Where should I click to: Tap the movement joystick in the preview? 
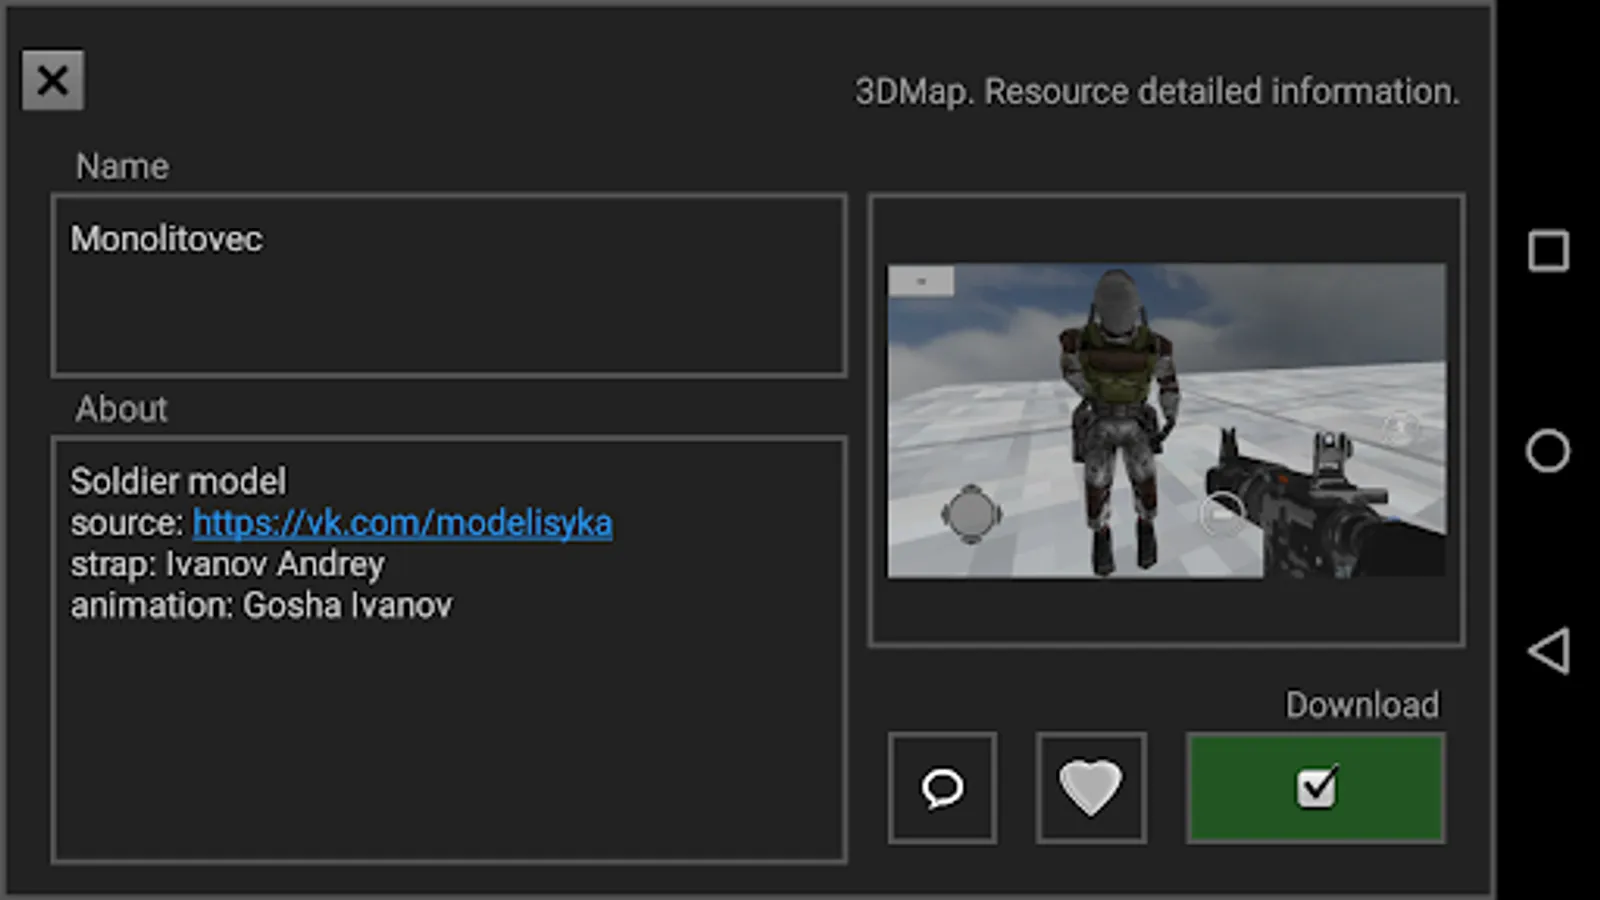[971, 514]
